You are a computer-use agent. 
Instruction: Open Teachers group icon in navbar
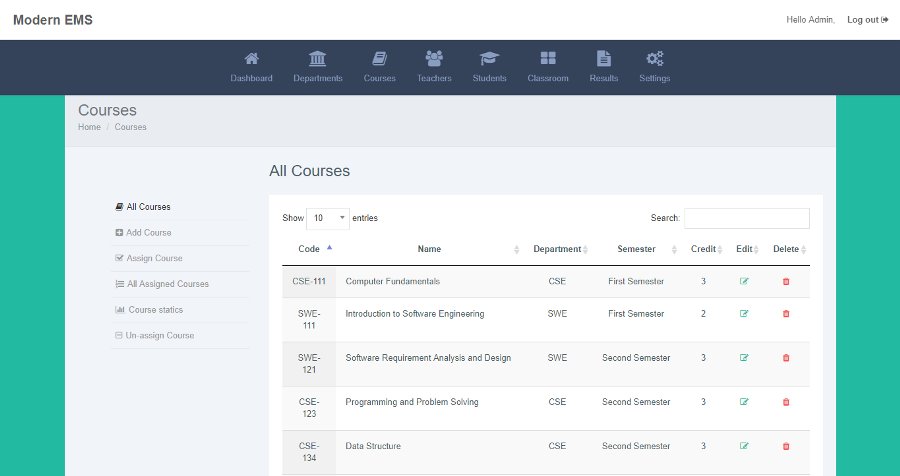point(434,58)
